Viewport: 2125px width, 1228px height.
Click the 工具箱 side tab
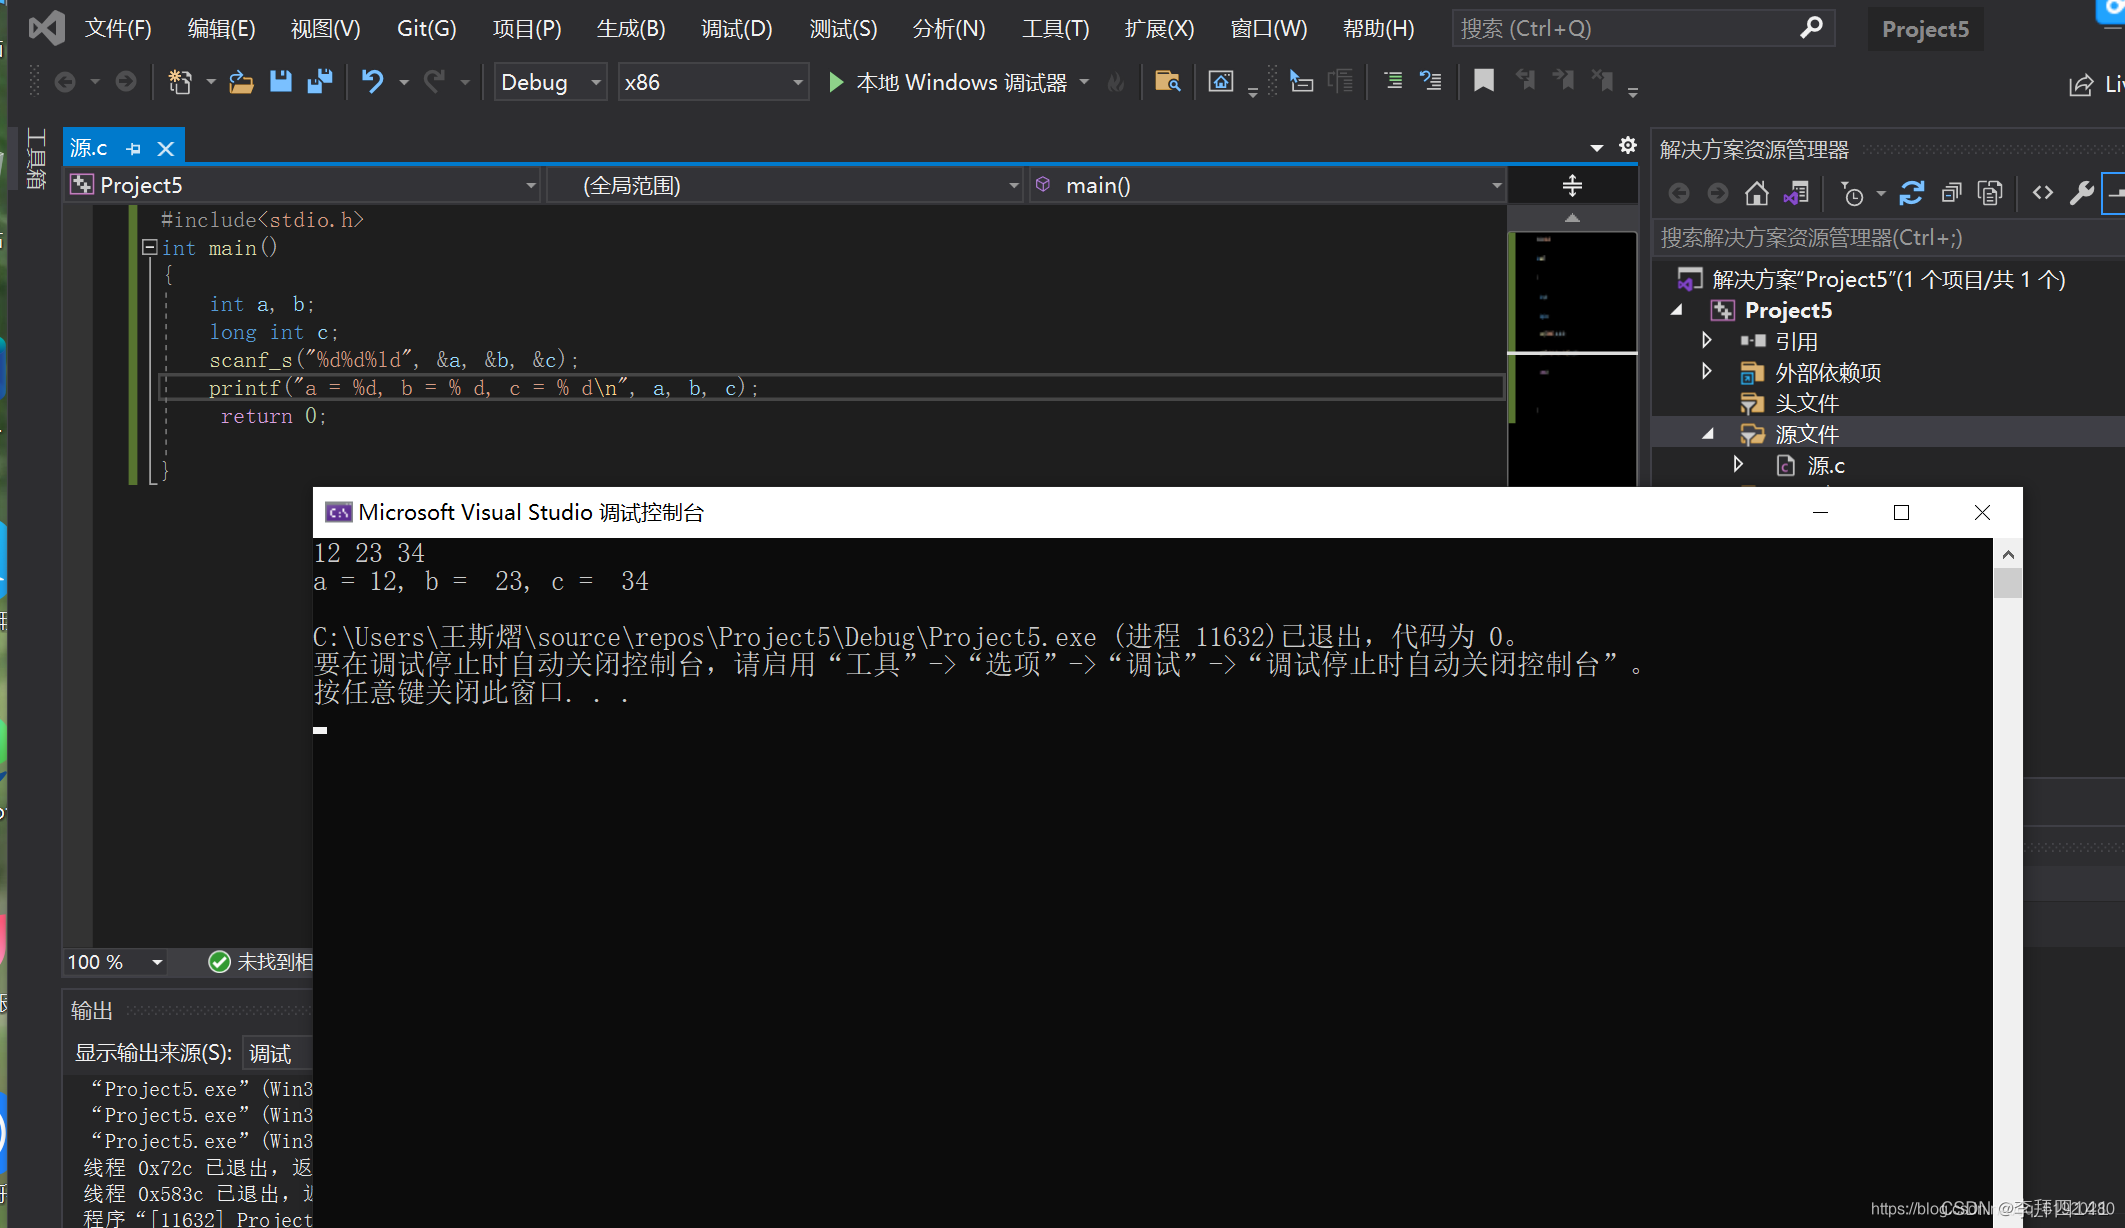pos(36,158)
